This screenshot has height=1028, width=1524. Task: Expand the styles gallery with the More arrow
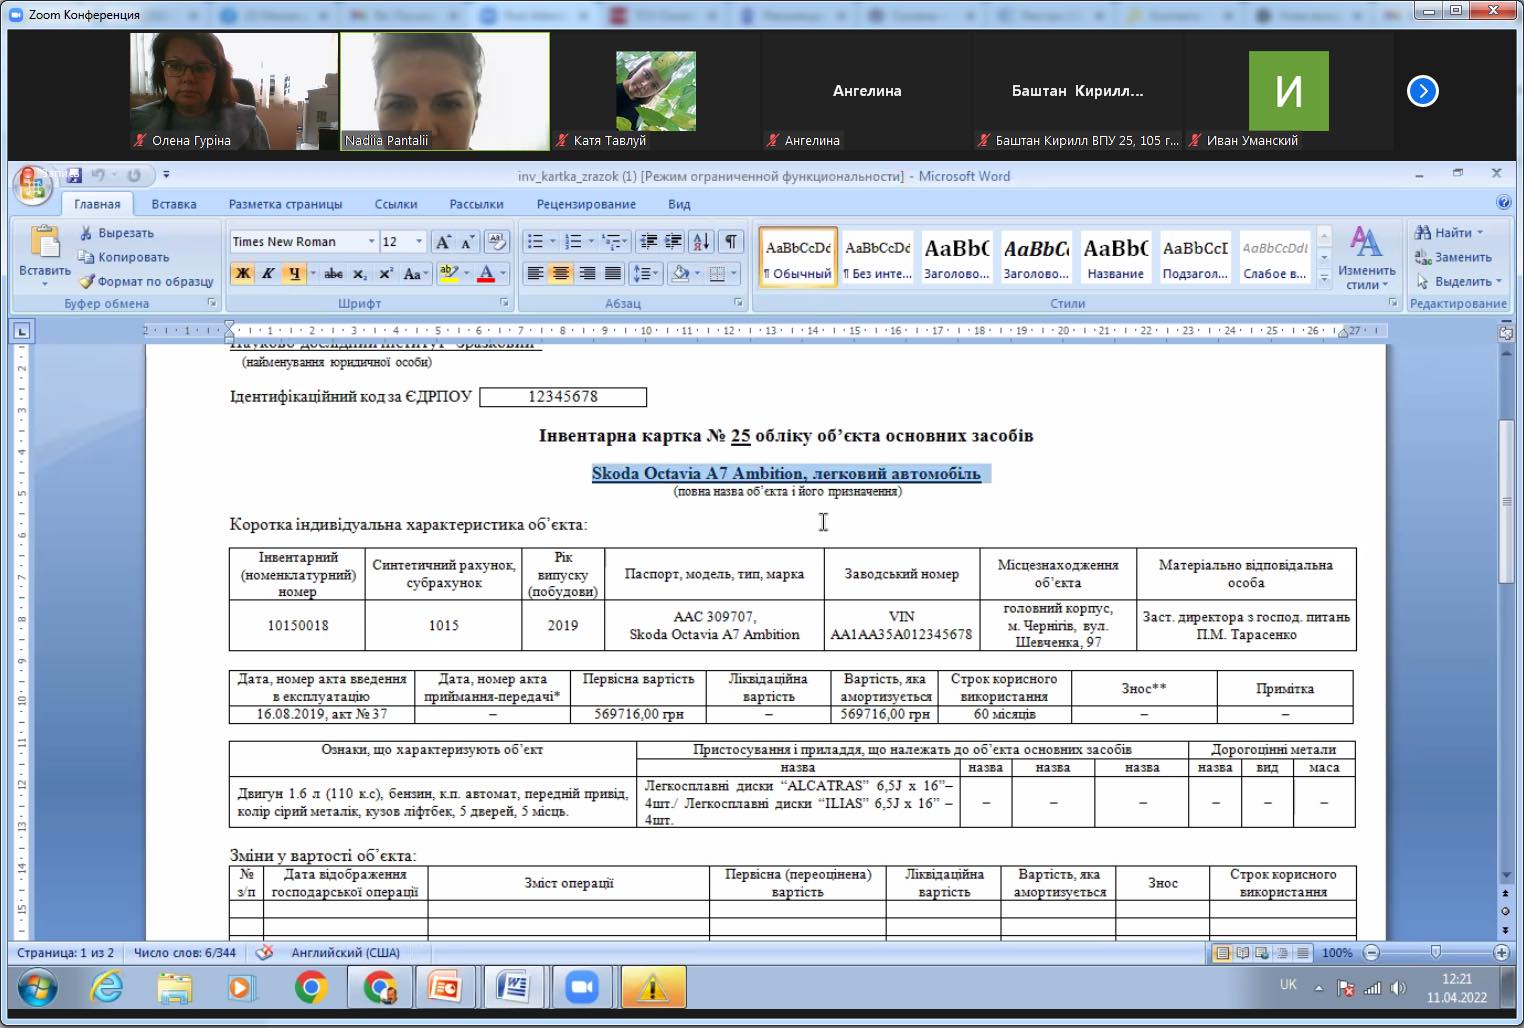pos(1324,279)
